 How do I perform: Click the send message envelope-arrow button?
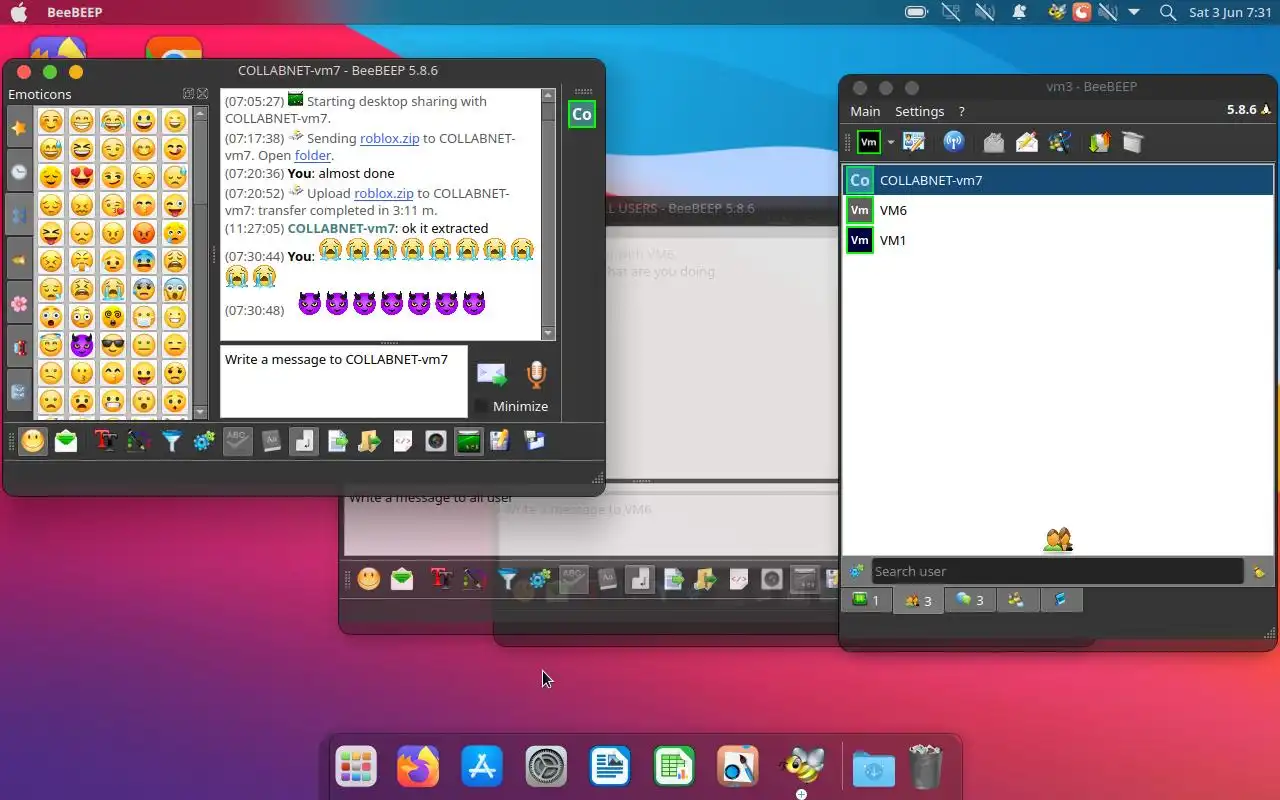pos(491,375)
